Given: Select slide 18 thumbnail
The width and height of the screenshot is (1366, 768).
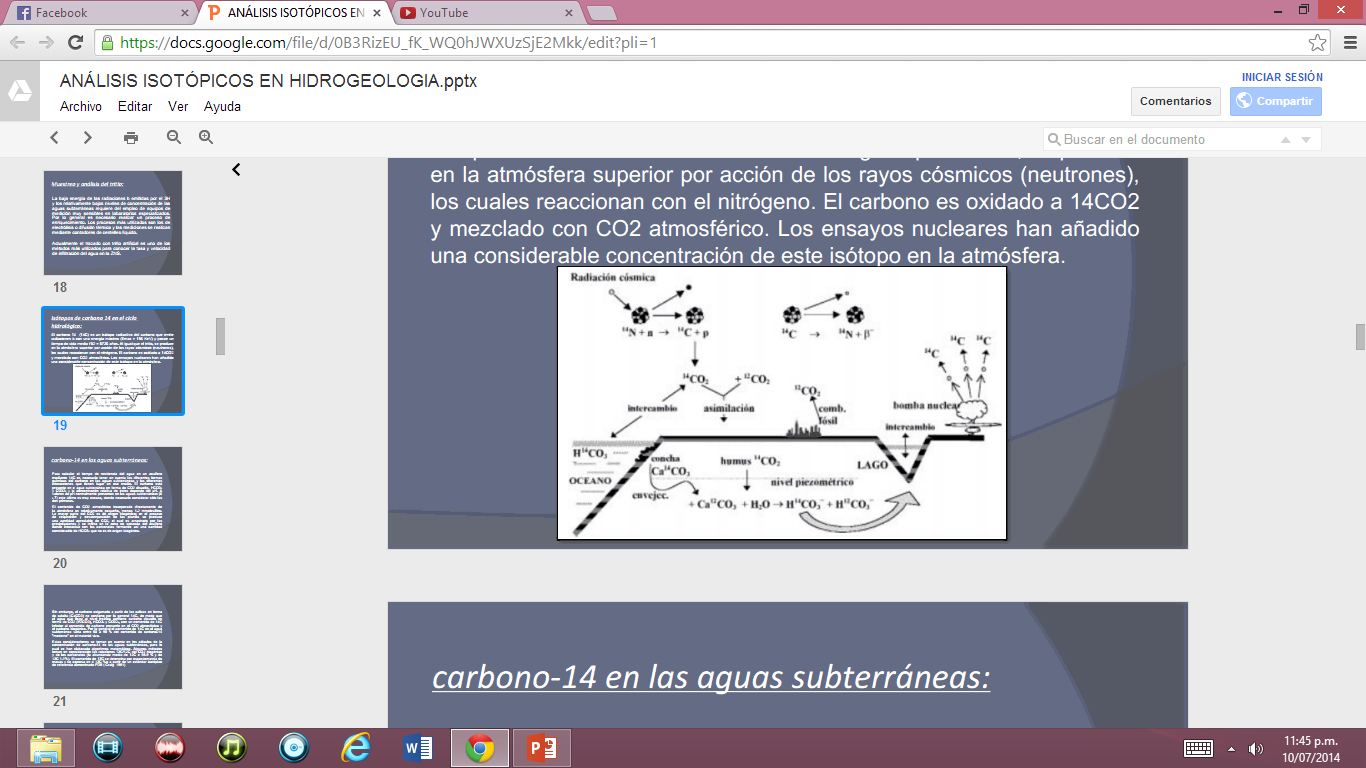Looking at the screenshot, I should coord(112,223).
